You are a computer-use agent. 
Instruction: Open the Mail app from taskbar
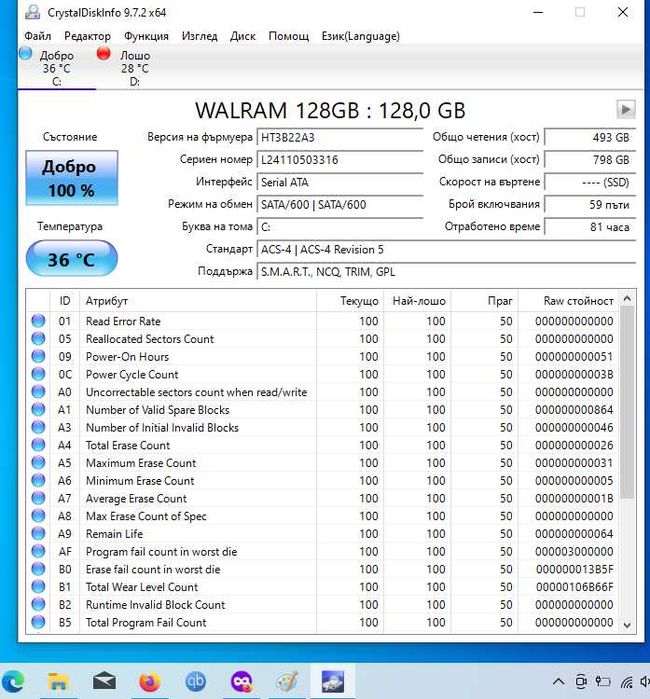click(x=104, y=682)
